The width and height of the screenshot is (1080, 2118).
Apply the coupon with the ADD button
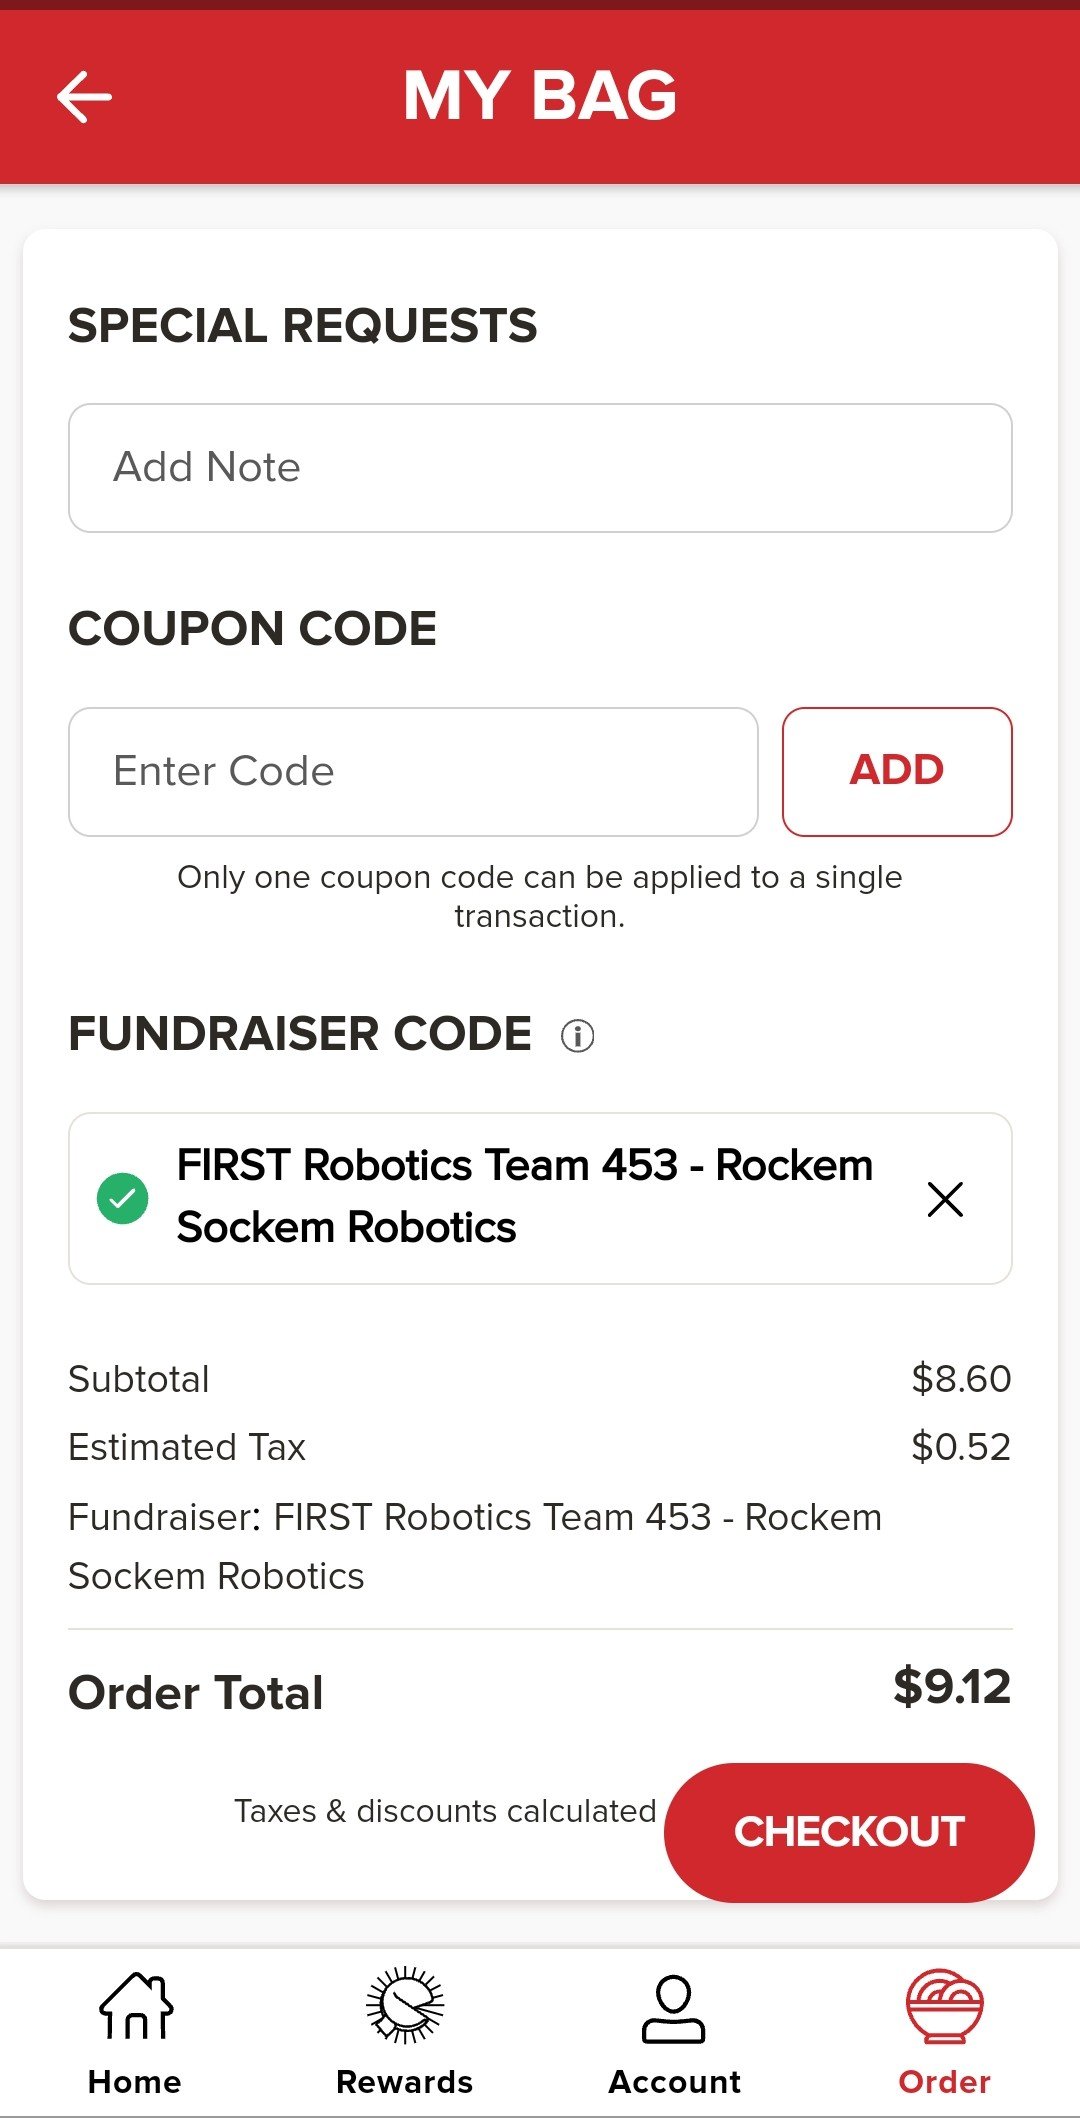pos(897,772)
